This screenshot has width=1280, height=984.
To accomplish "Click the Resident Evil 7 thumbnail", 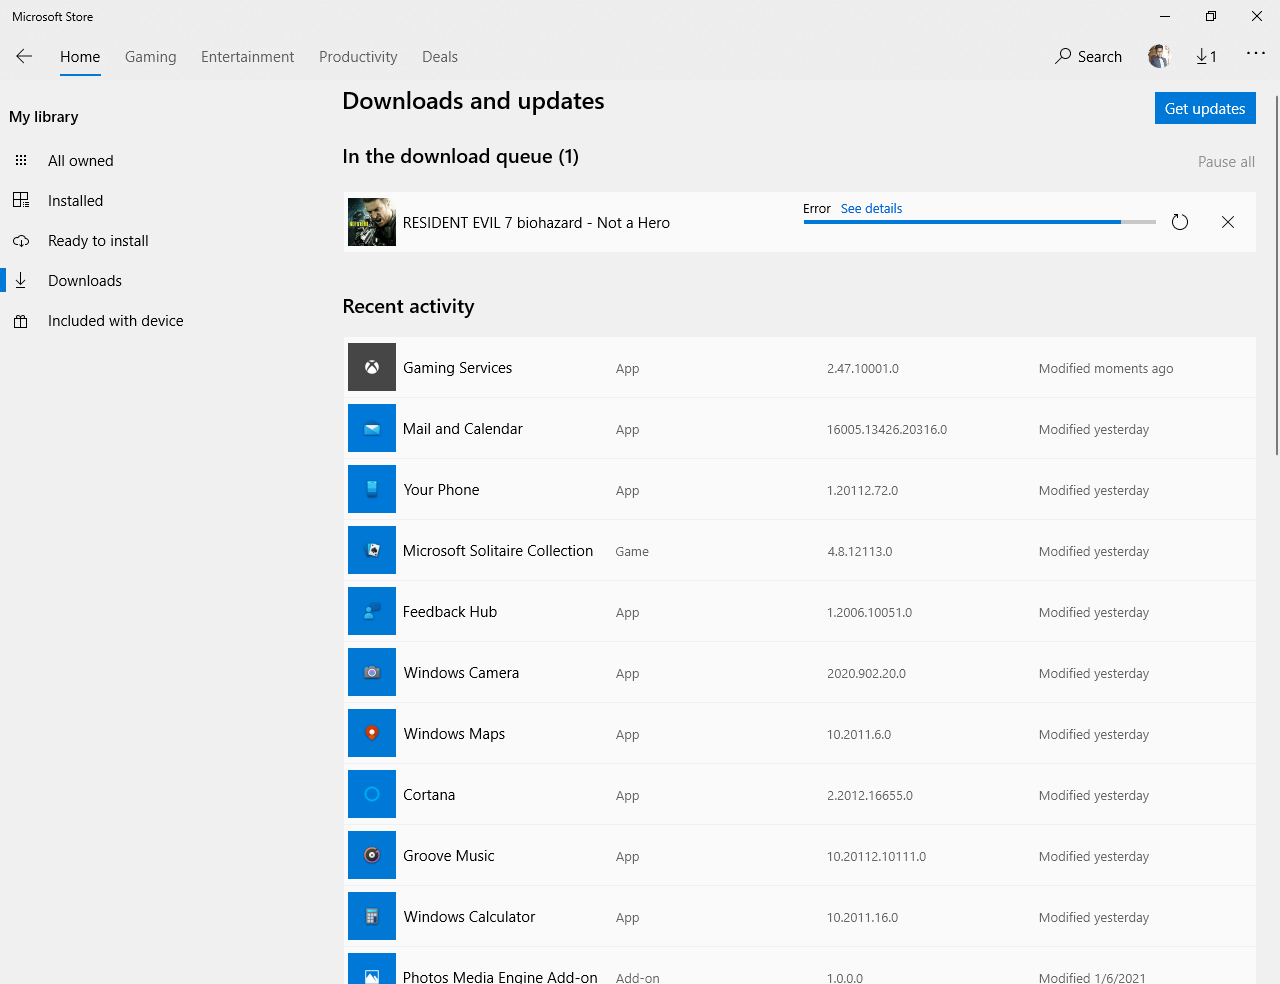I will click(x=372, y=222).
